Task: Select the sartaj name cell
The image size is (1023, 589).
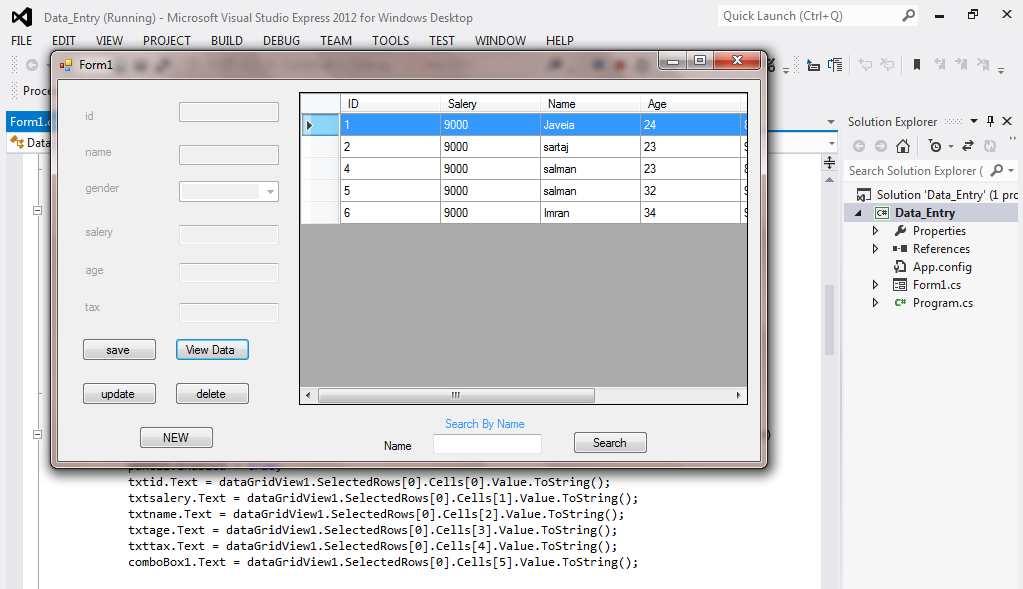Action: pos(590,147)
